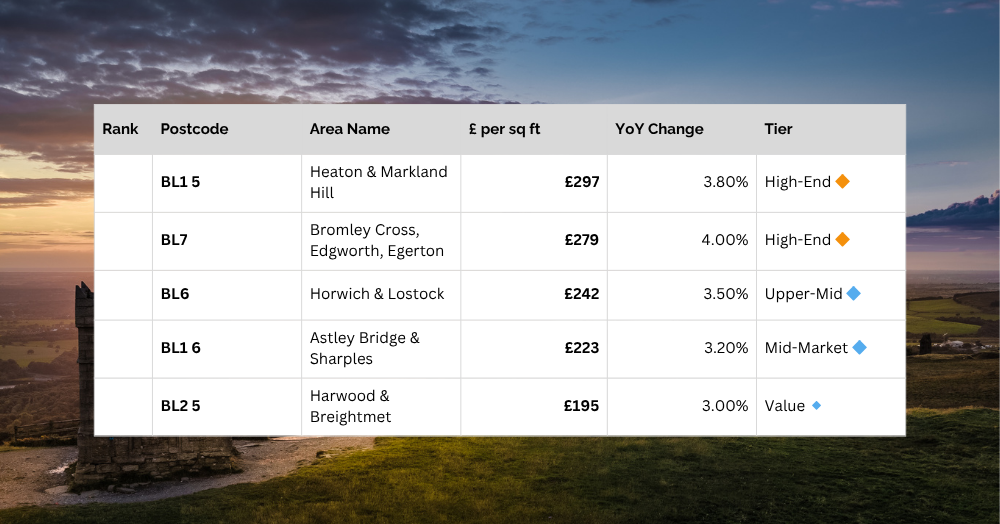Click the blue diamond beside Mid-Market
This screenshot has height=524, width=1000.
(x=859, y=348)
